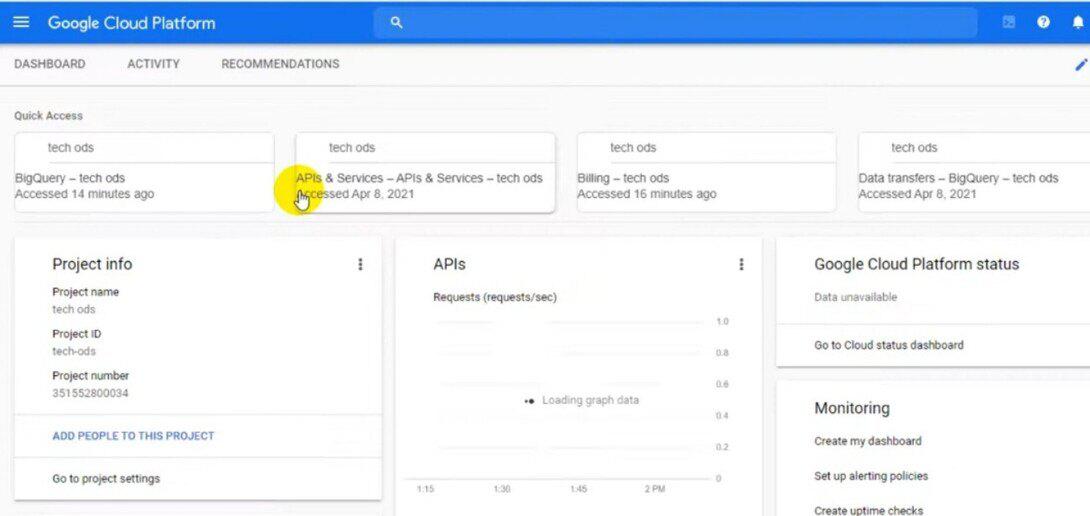Open Project info card three-dot menu

tap(360, 264)
